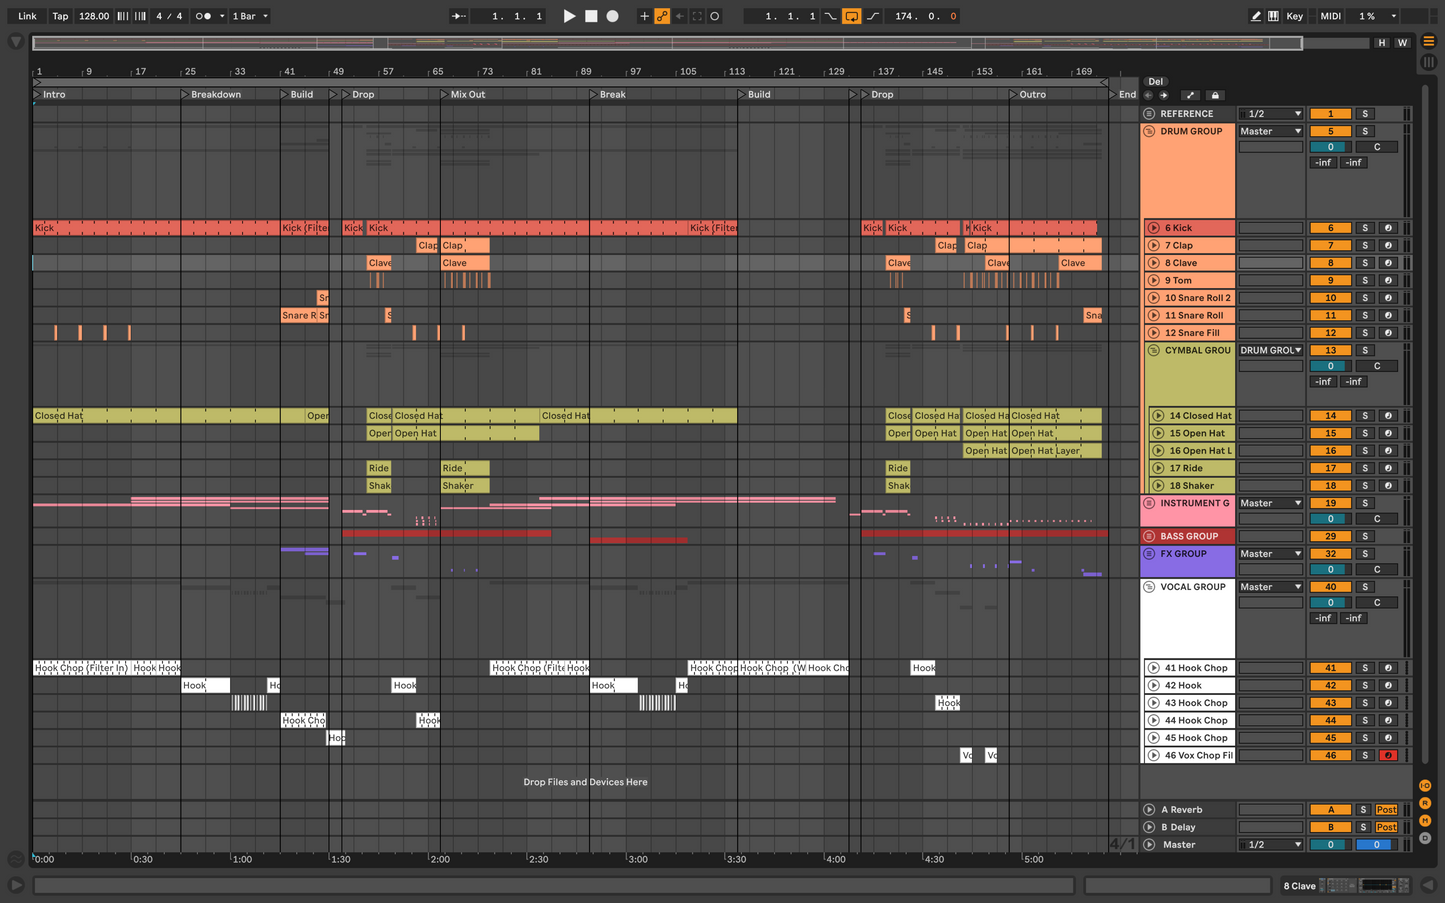Click the Stop button in the transport
Image resolution: width=1445 pixels, height=903 pixels.
[591, 16]
